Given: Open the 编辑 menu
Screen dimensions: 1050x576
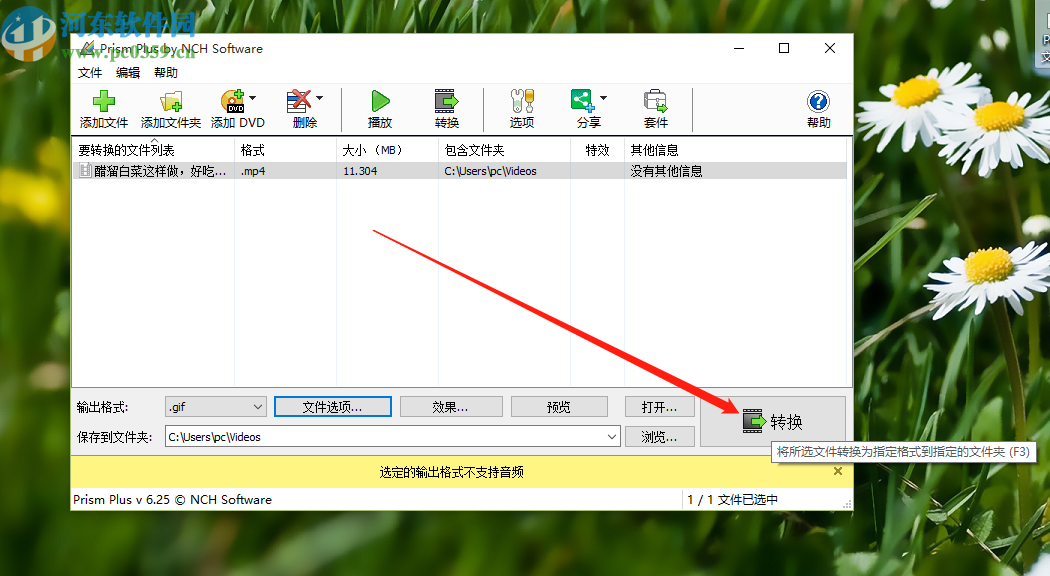Looking at the screenshot, I should point(128,72).
